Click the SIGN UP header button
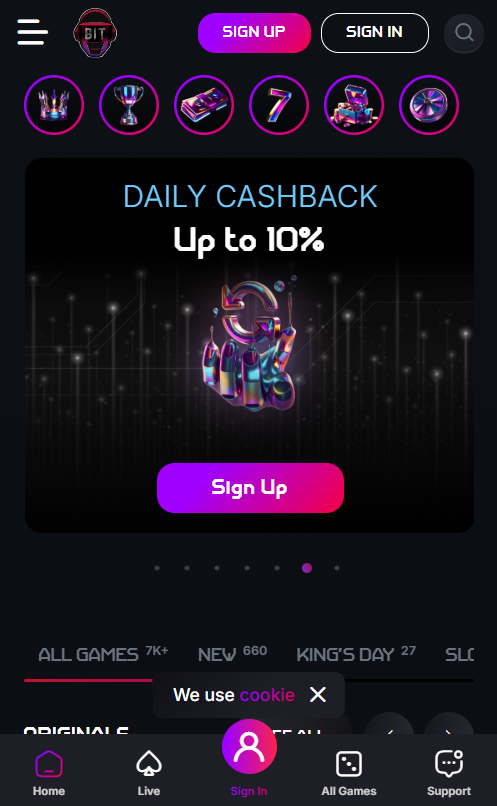 254,33
